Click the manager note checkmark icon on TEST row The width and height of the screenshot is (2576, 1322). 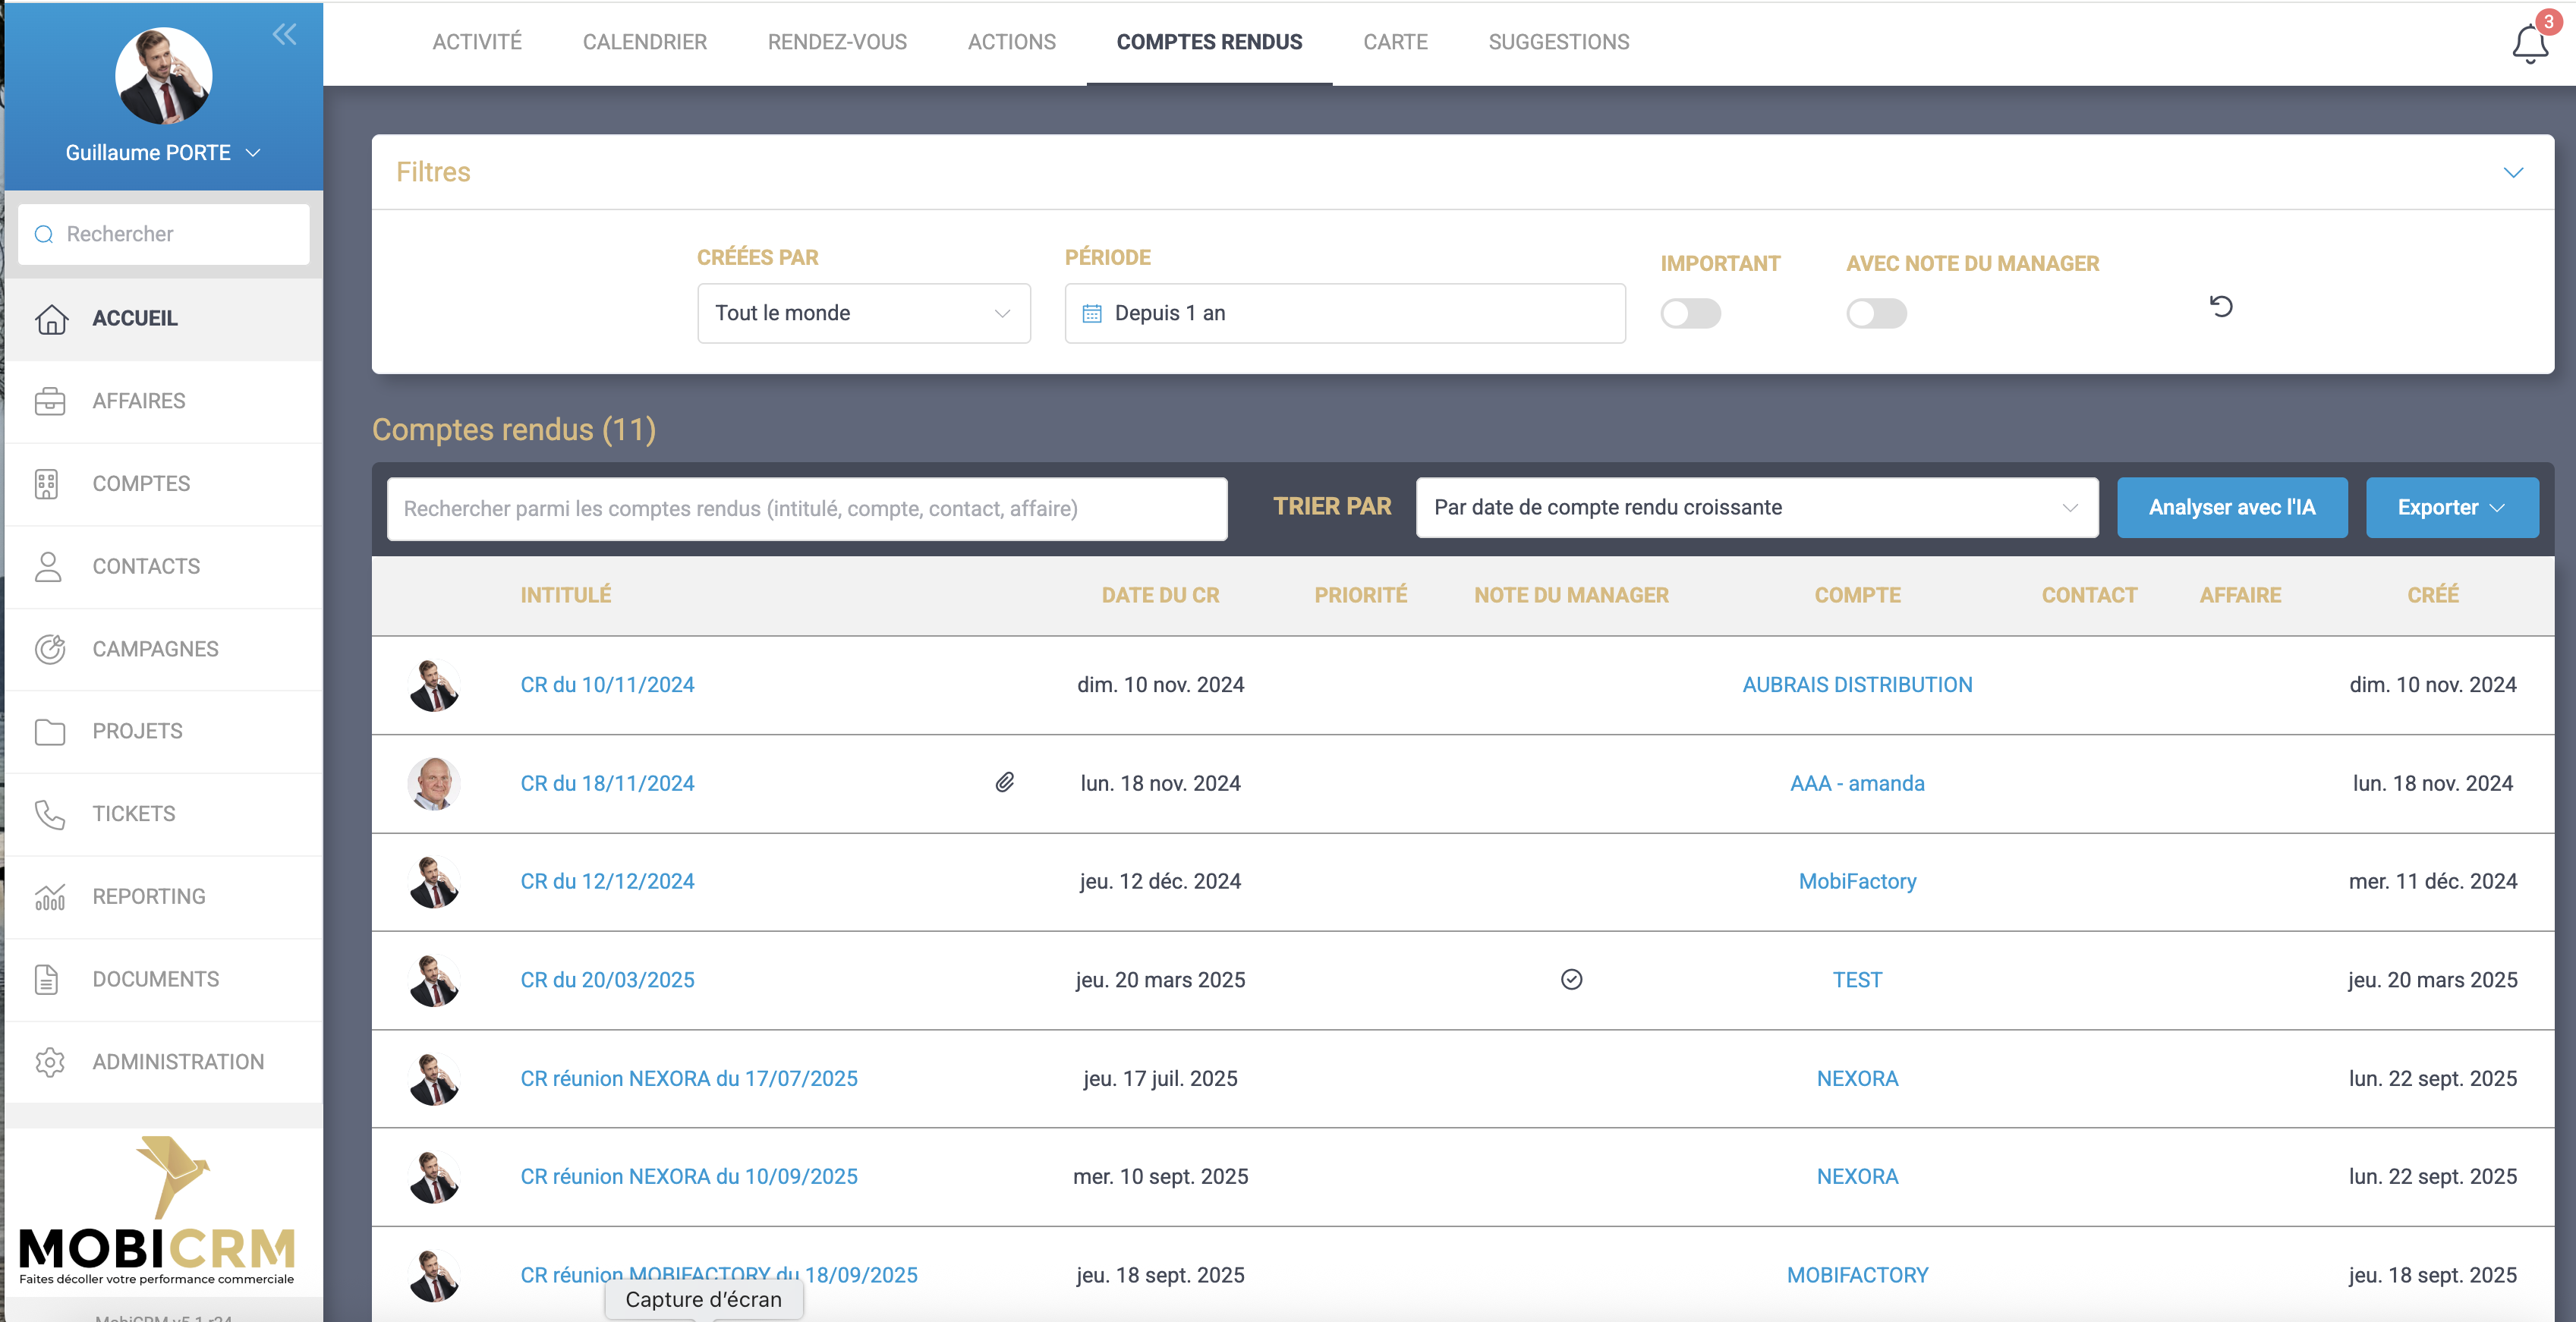(x=1571, y=979)
